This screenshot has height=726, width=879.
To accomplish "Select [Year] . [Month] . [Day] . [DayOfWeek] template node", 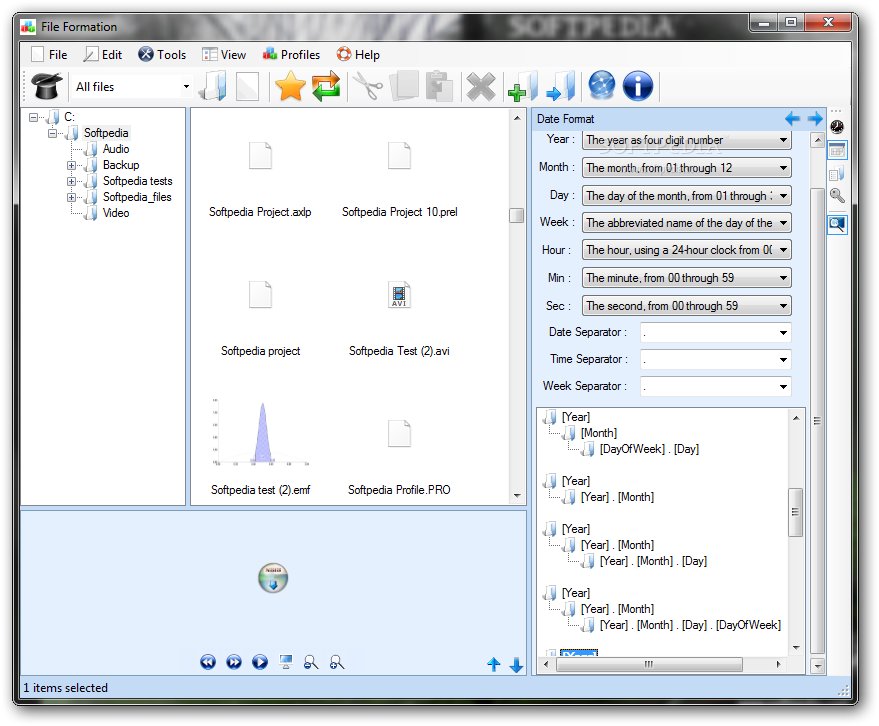I will coord(690,625).
